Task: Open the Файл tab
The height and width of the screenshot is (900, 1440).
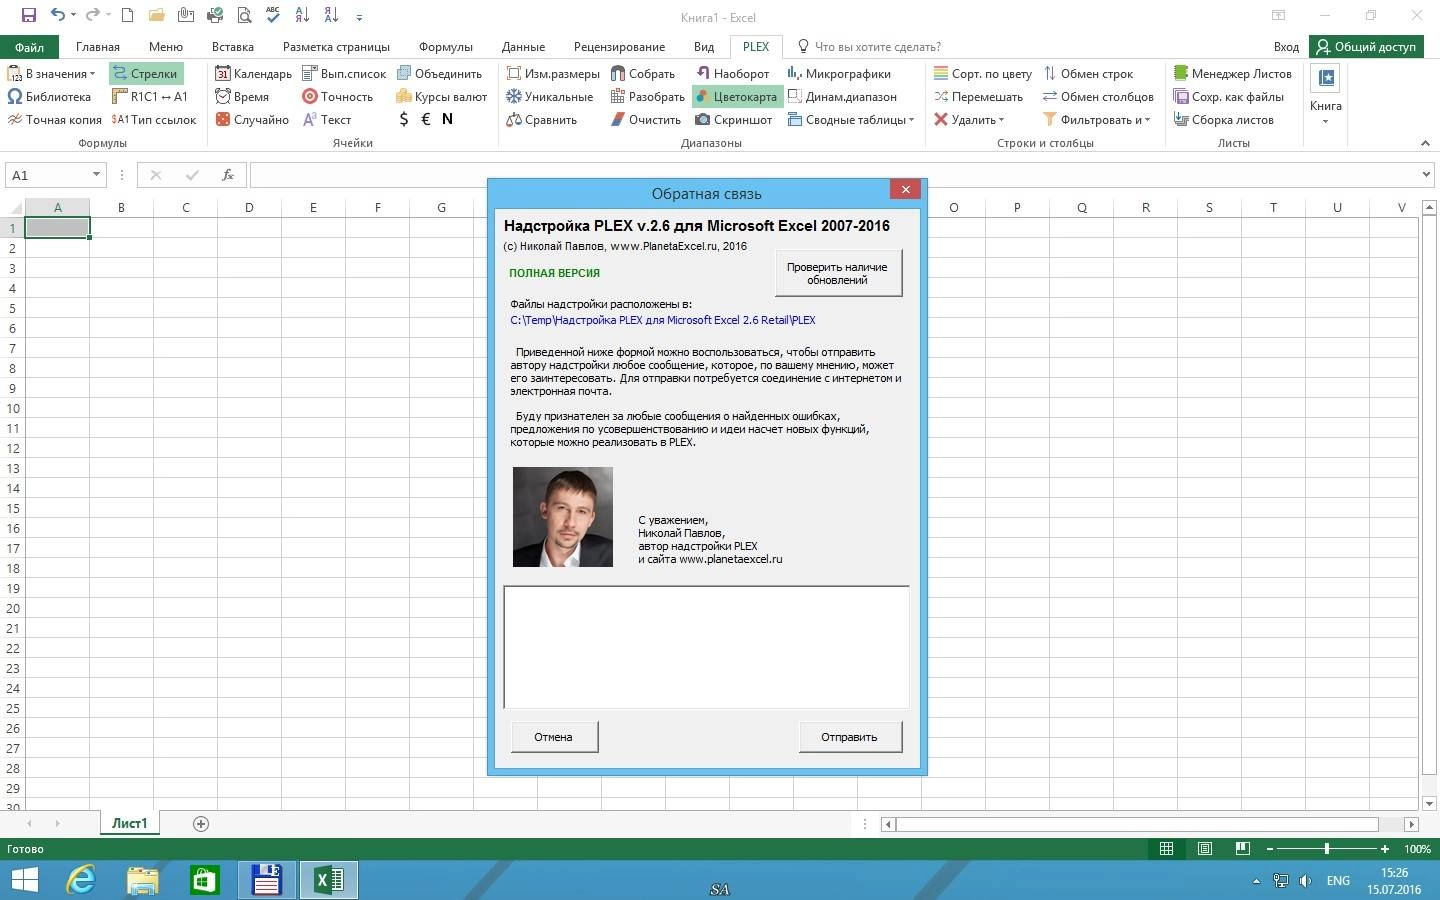Action: [29, 47]
